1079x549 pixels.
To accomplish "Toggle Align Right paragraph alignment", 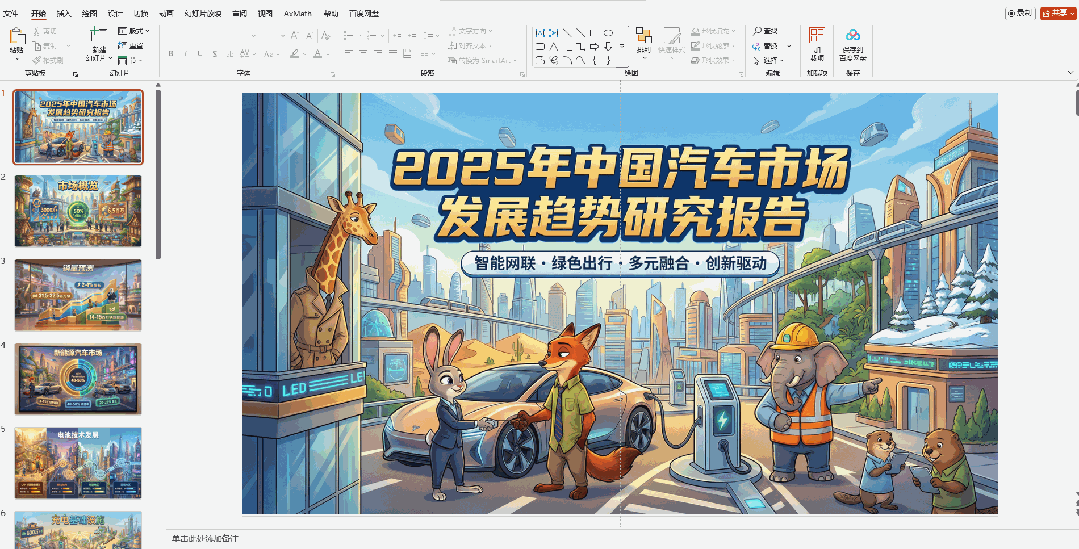I will pyautogui.click(x=378, y=54).
